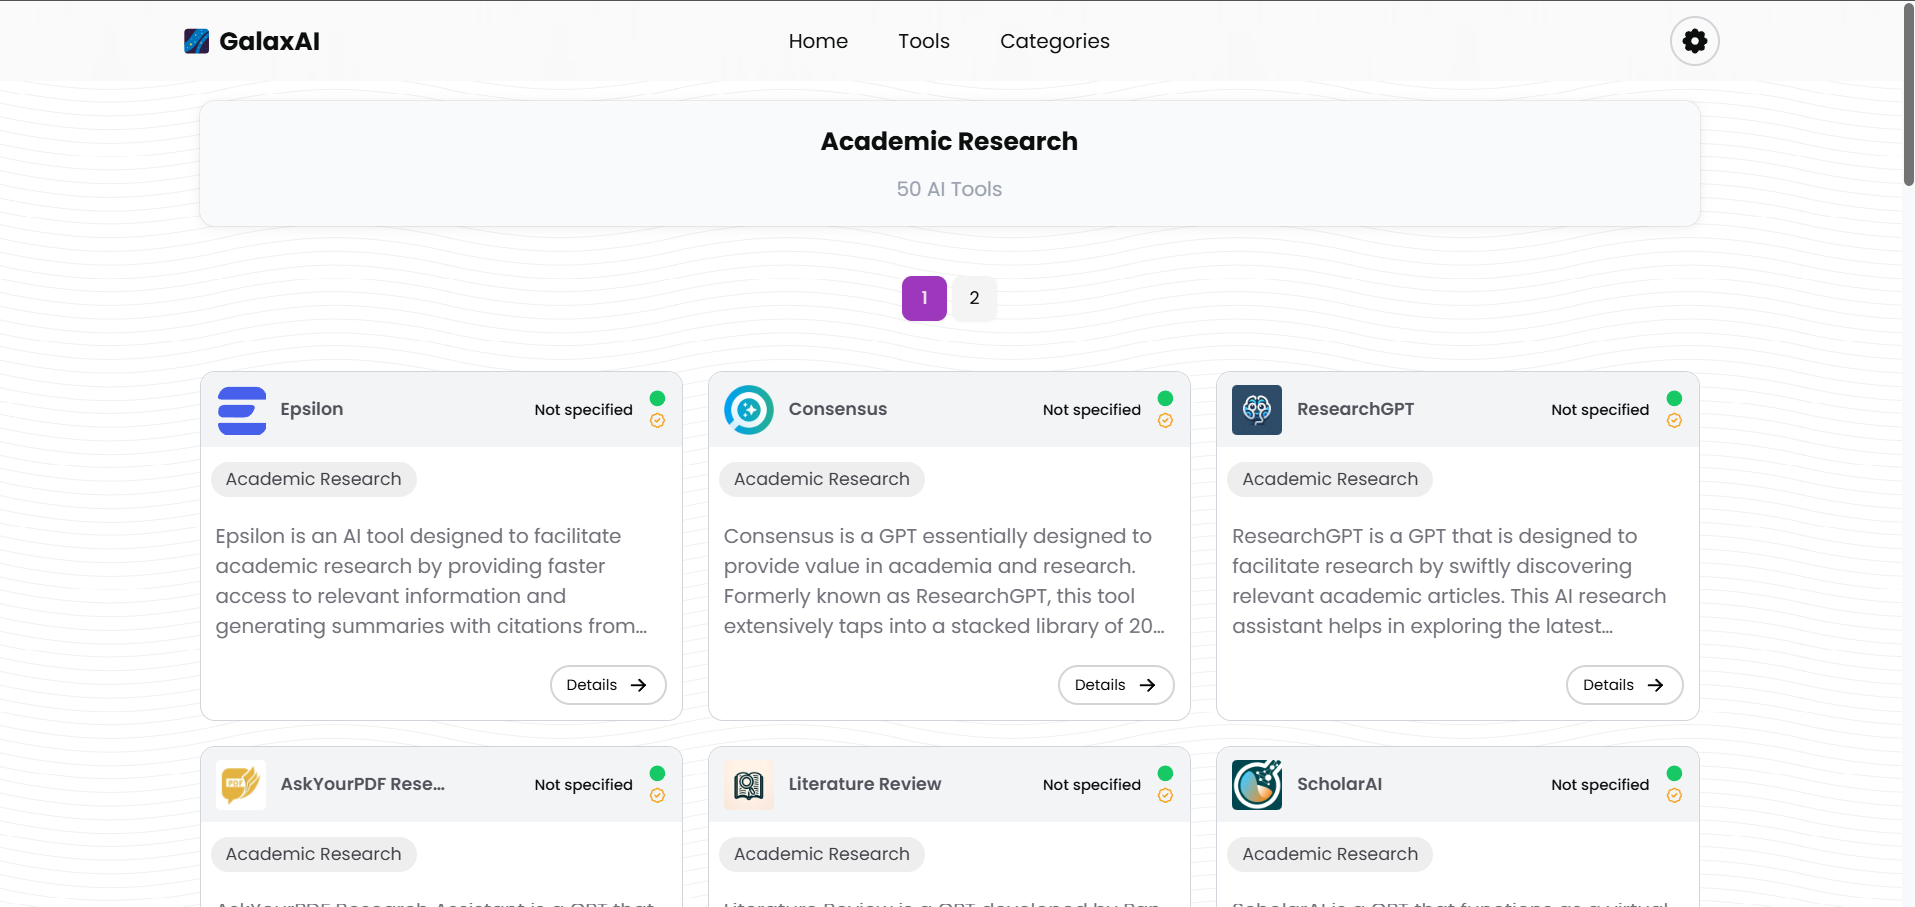1915x907 pixels.
Task: Click the '50 AI Tools' count text
Action: pyautogui.click(x=949, y=189)
